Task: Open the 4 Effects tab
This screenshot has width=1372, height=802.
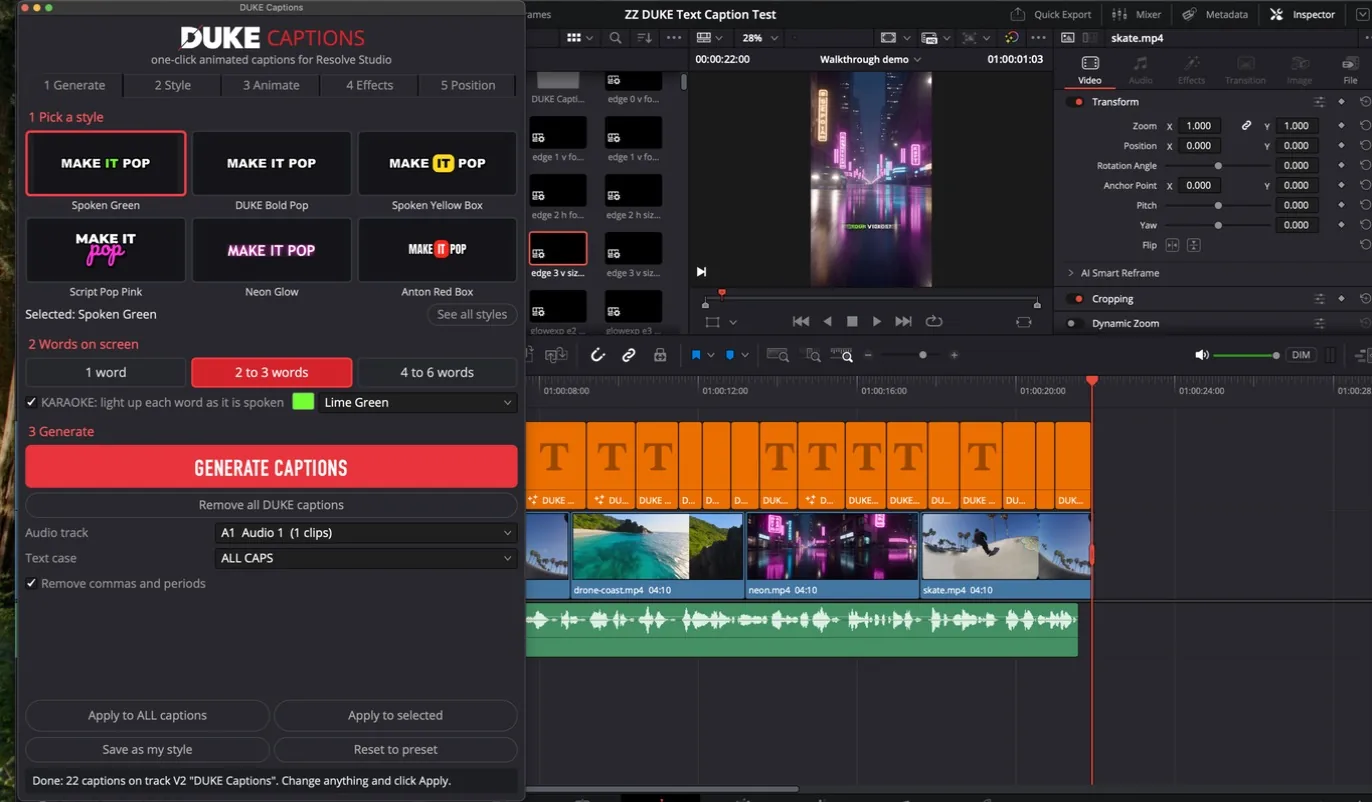Action: (370, 85)
